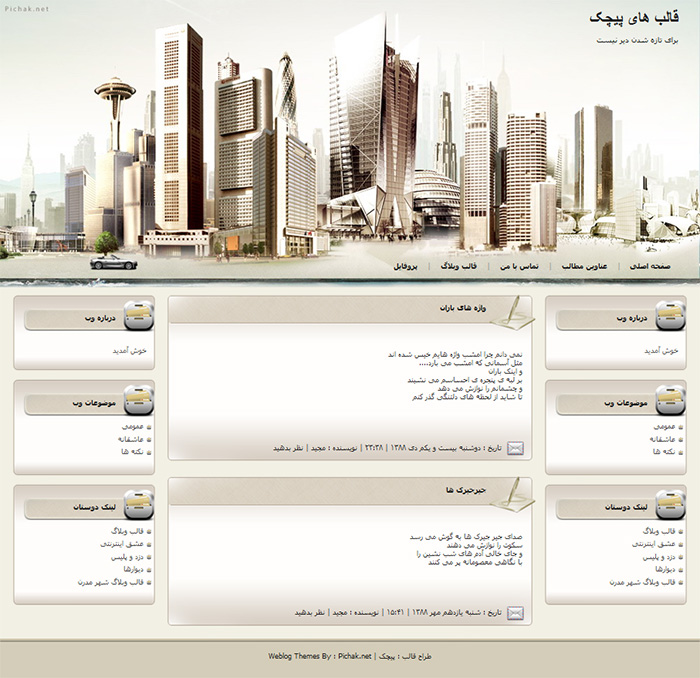The image size is (700, 678).
Task: Click نظر بدهید under the جیرجیرک ها post
Action: (x=309, y=612)
